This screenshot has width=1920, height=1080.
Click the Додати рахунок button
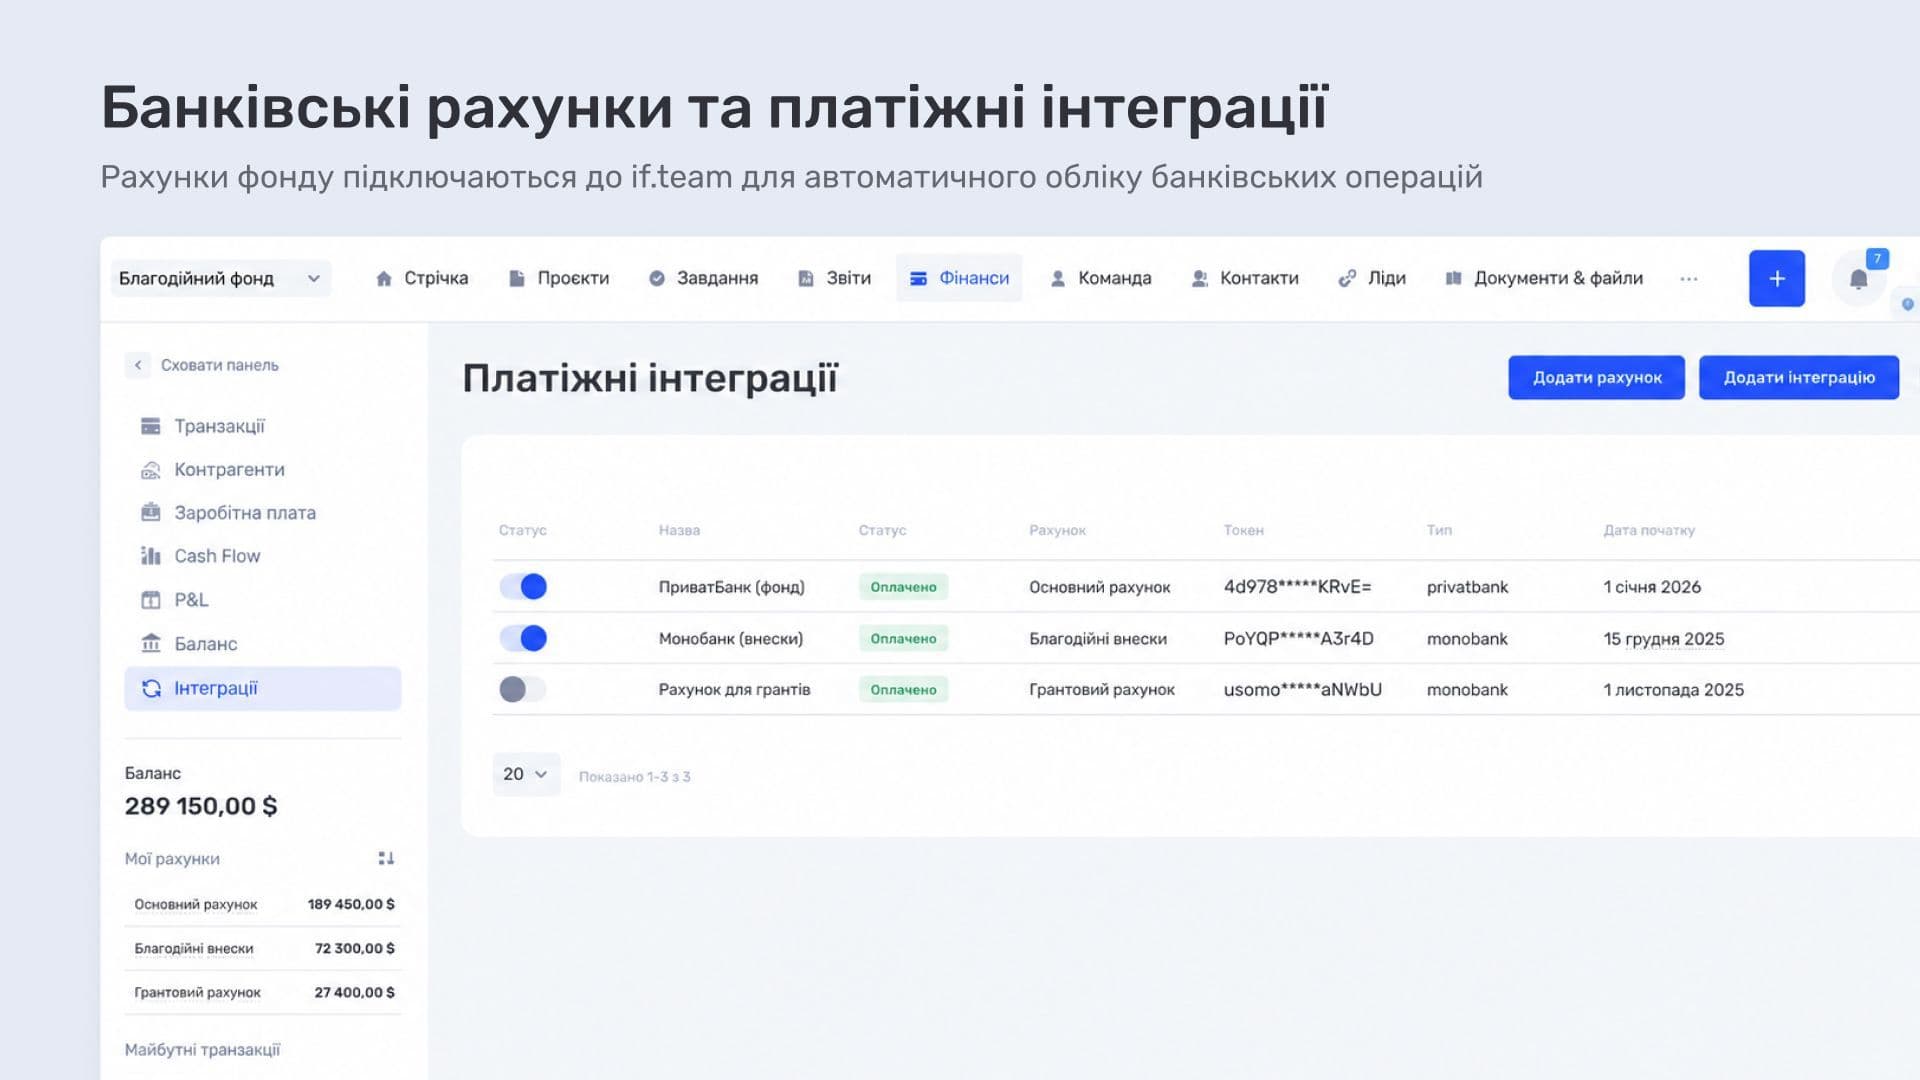(x=1597, y=378)
